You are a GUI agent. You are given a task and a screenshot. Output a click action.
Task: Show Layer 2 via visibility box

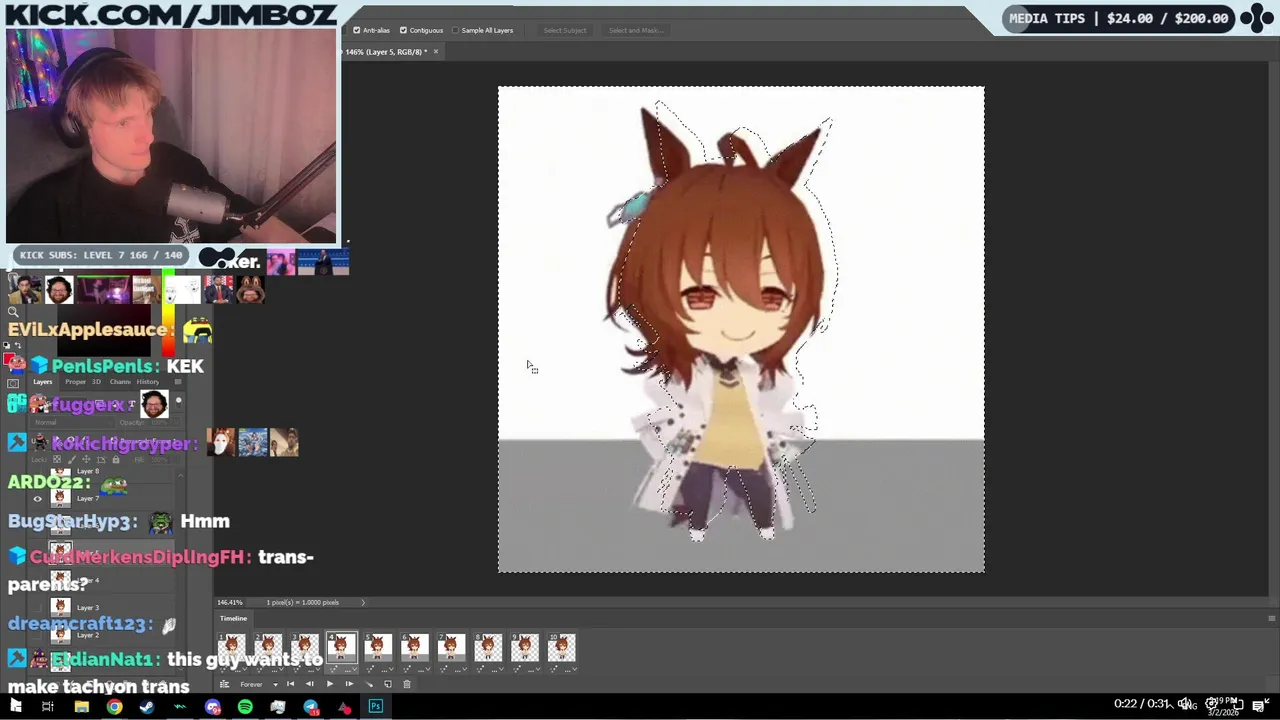(37, 635)
